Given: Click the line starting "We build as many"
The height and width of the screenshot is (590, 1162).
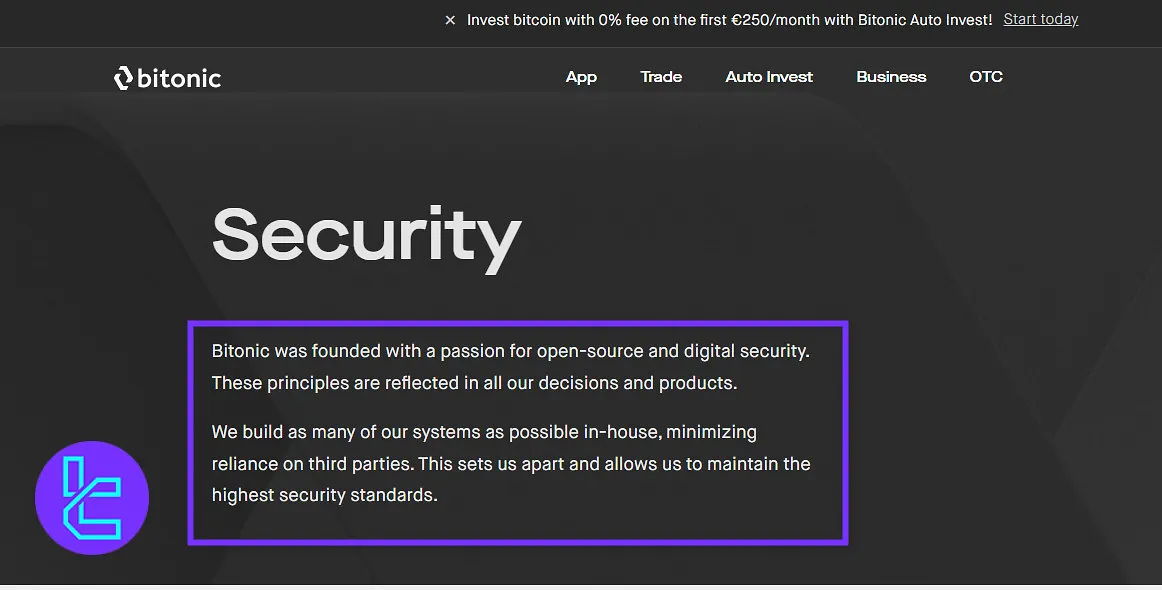Looking at the screenshot, I should (484, 432).
